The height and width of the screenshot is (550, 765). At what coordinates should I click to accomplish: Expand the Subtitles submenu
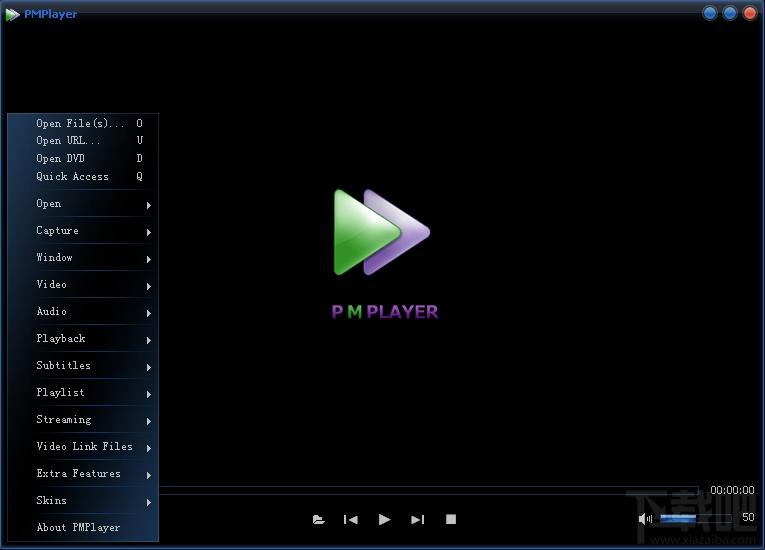(83, 365)
